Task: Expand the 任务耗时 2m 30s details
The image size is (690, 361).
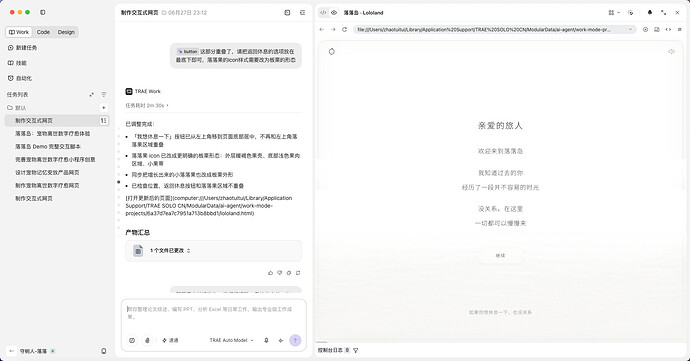Action: pos(147,106)
